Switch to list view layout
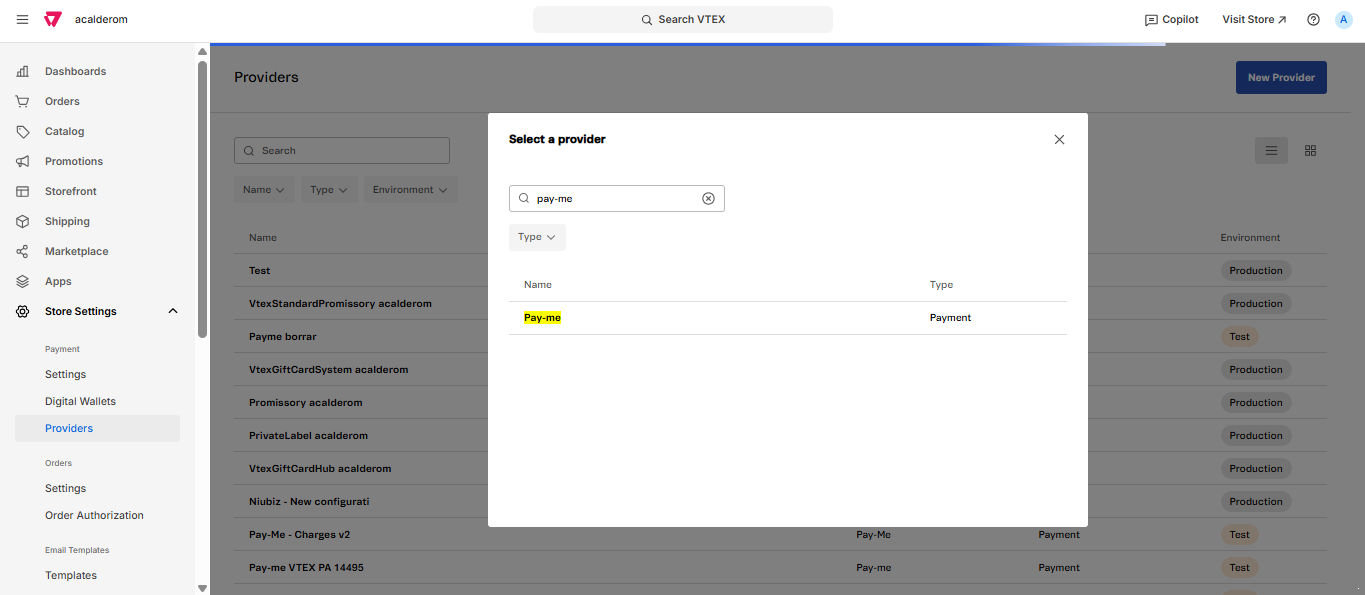Screen dimensions: 1365x595 point(1271,151)
